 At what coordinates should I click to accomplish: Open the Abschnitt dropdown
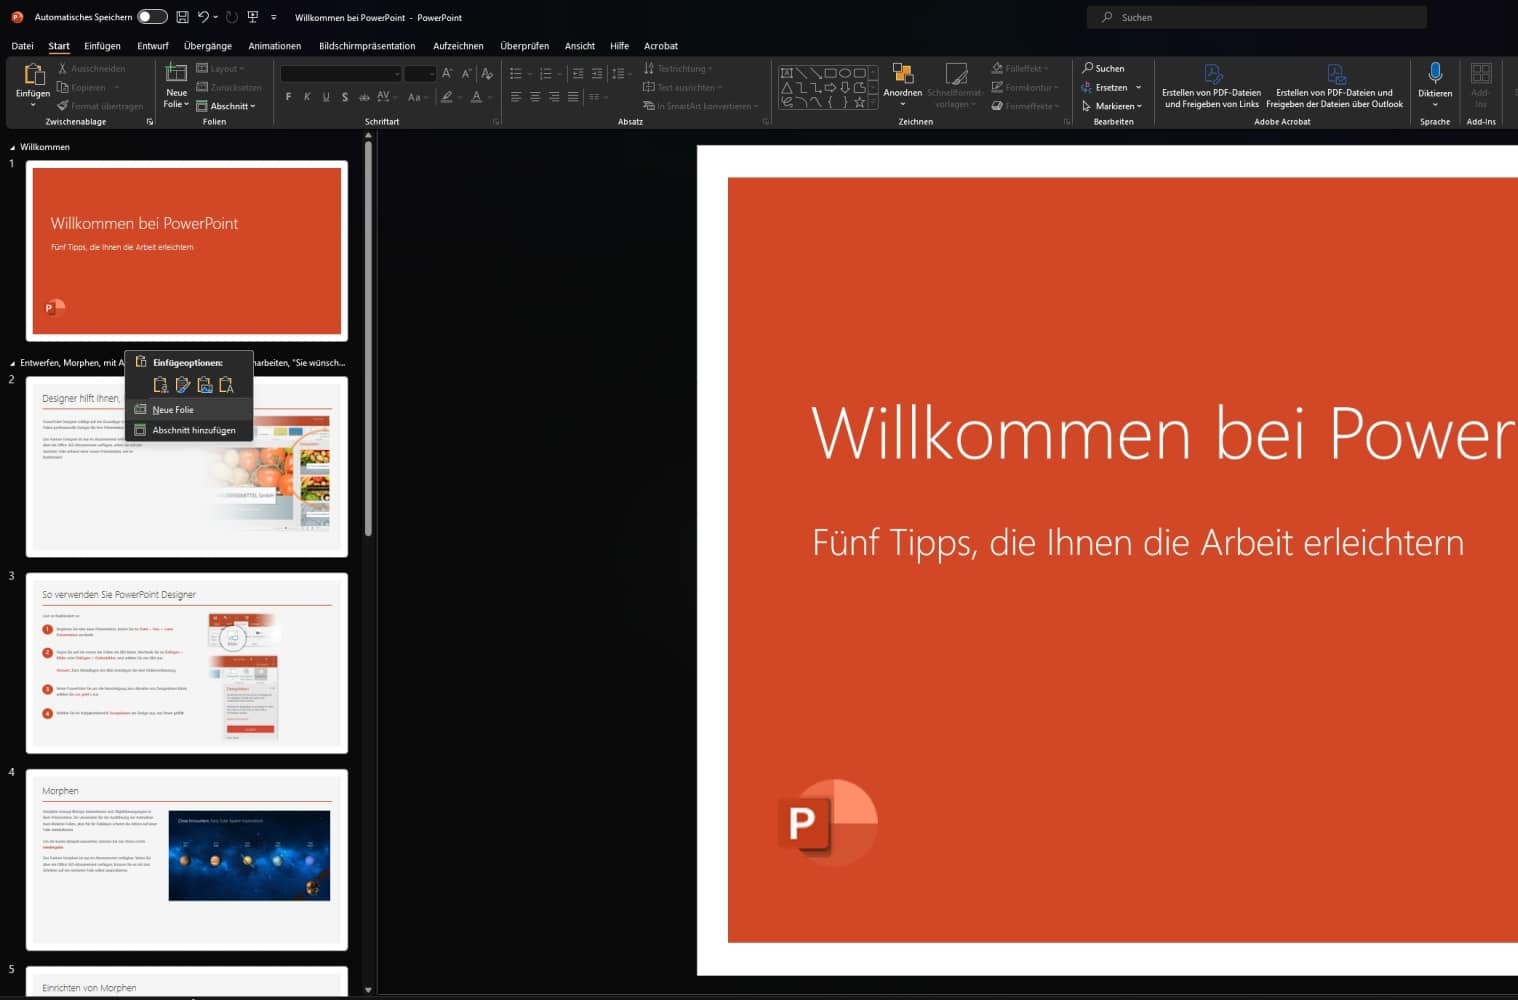(227, 106)
